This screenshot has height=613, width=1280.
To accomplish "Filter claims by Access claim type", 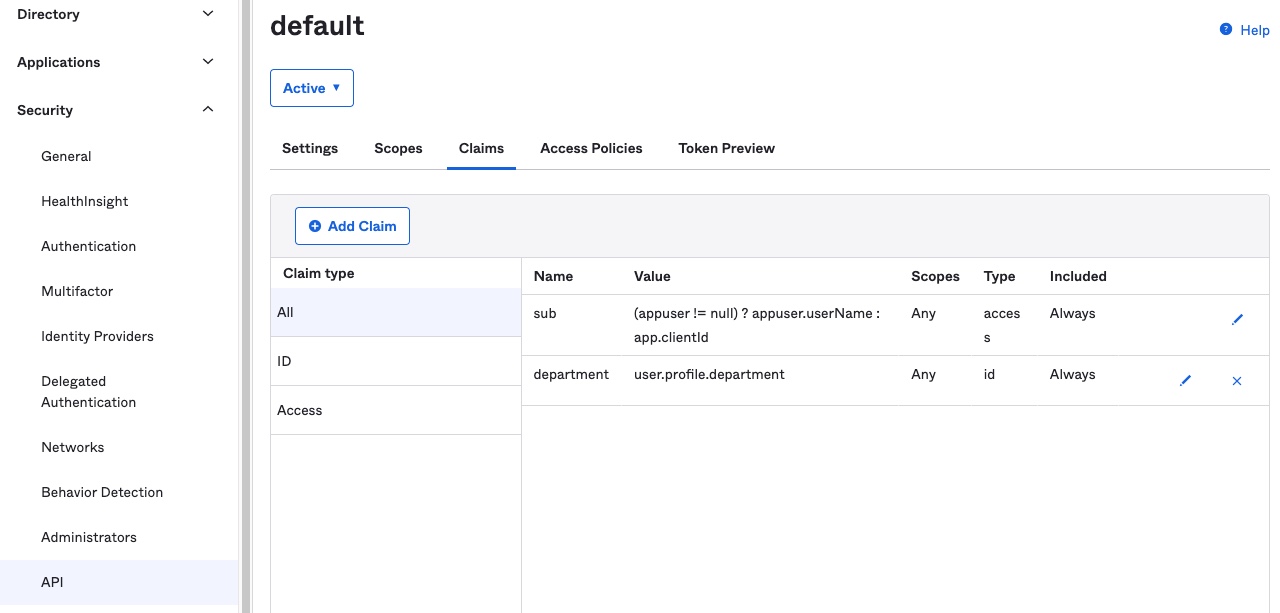I will pos(395,410).
